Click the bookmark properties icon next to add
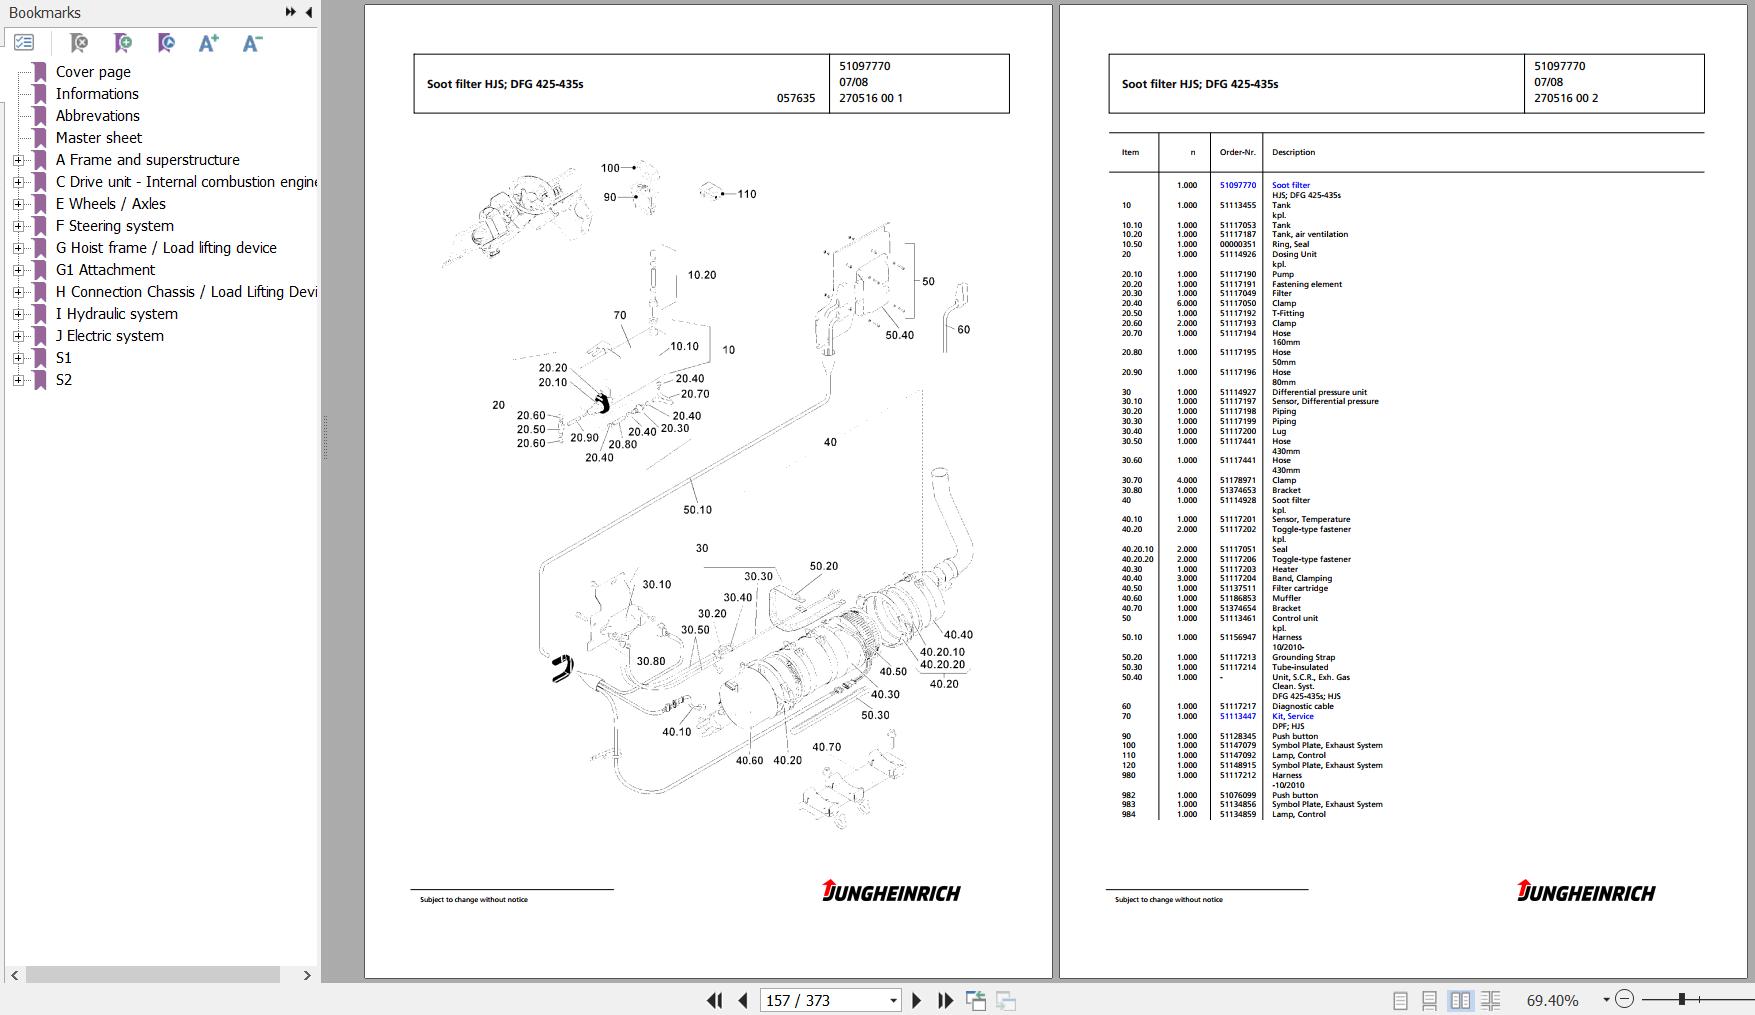 click(x=166, y=42)
